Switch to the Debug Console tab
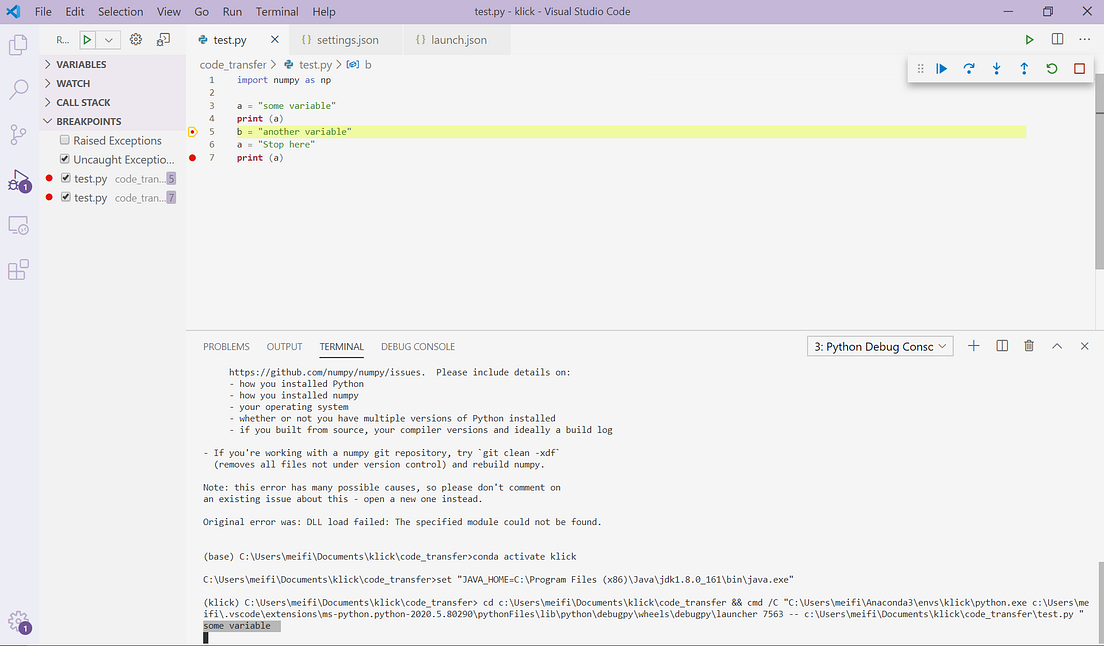 [417, 346]
